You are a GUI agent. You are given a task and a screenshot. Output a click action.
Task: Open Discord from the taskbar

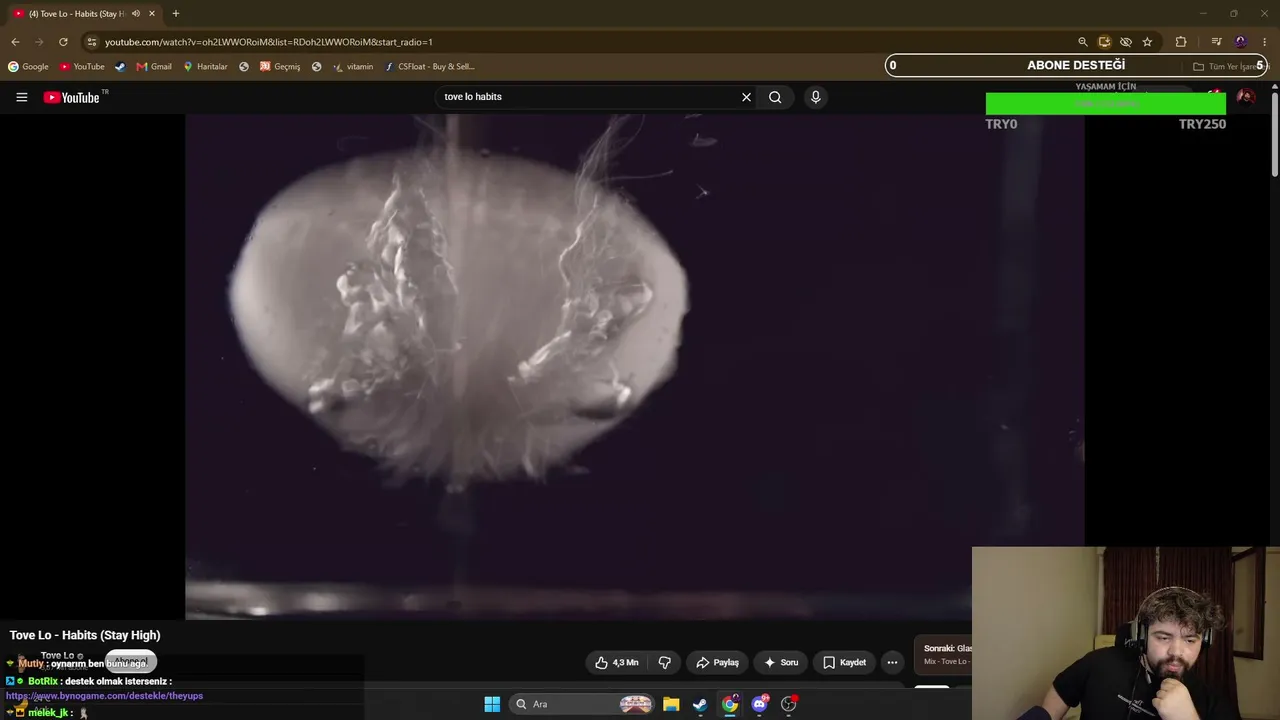(760, 704)
